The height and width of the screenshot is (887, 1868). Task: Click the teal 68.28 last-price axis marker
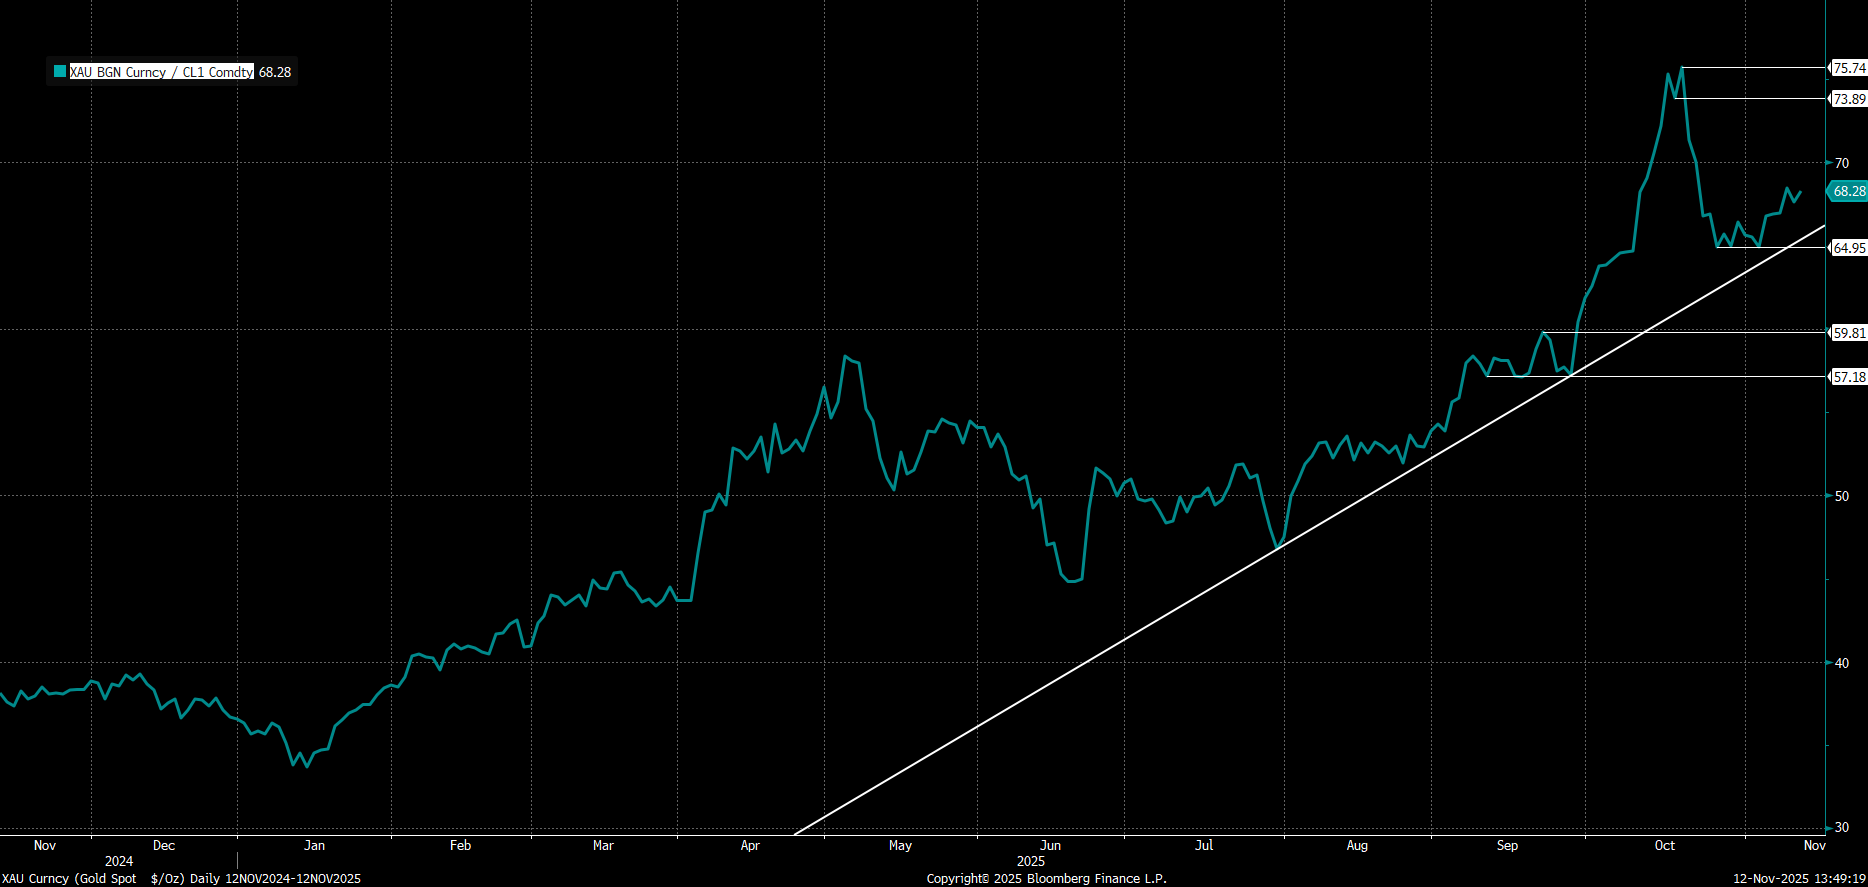pyautogui.click(x=1848, y=191)
